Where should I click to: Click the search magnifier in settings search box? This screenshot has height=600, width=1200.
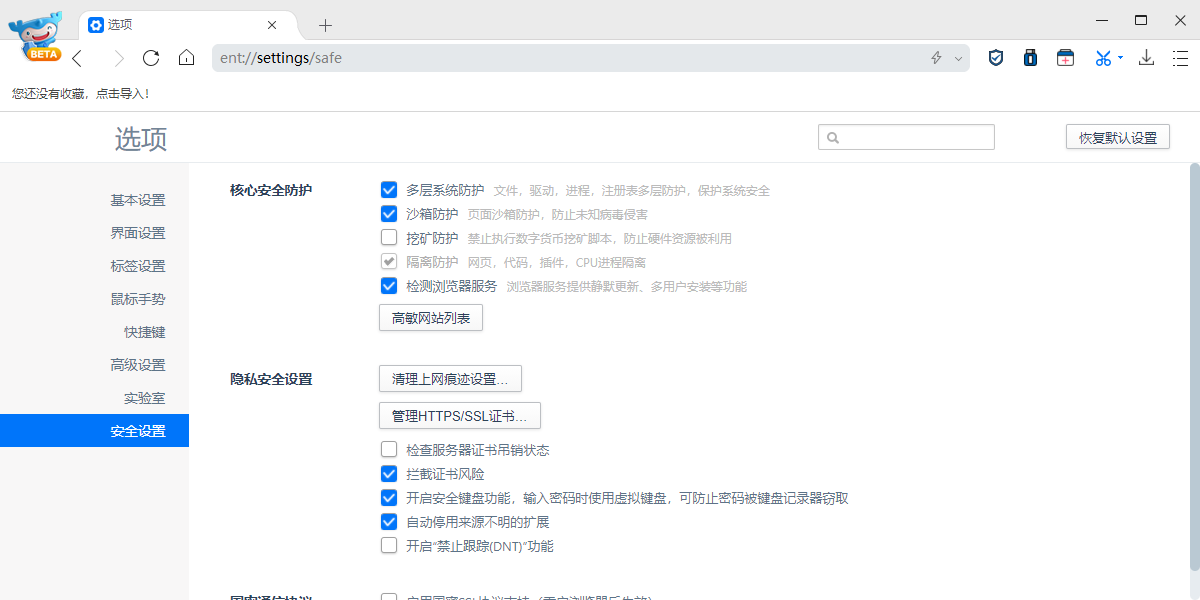(833, 137)
